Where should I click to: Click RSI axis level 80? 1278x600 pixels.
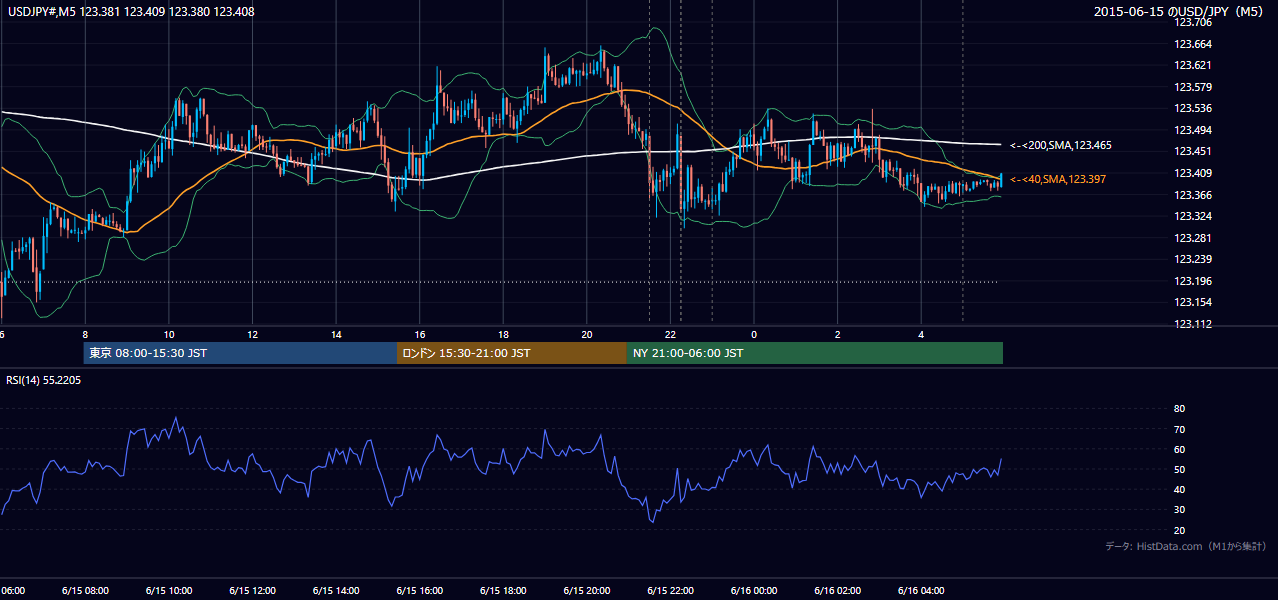1179,409
